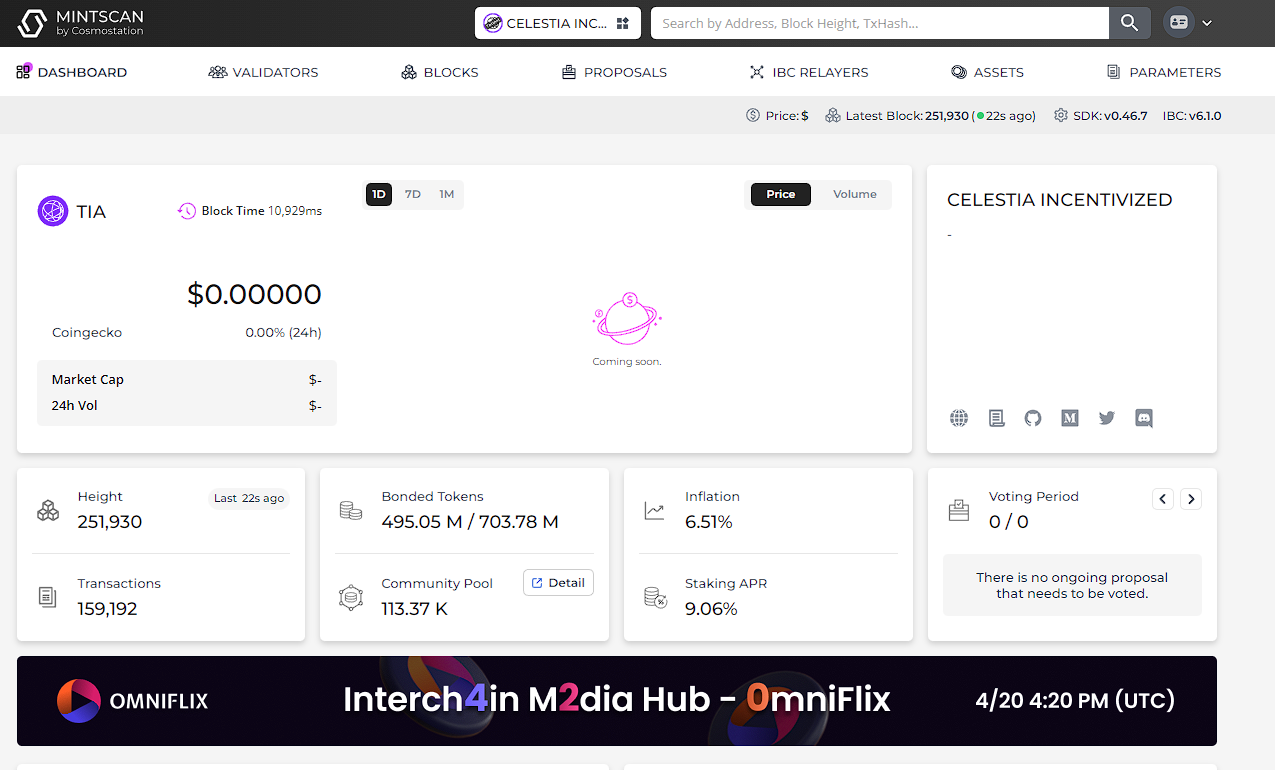Open the Celestia GitHub repository icon
1275x770 pixels.
[1032, 418]
